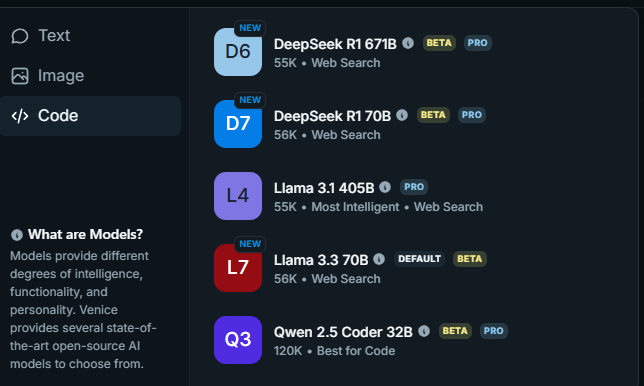Click '56K • Web Search' under DeepSeek 70B
Screen dimensions: 644x386
(327, 135)
